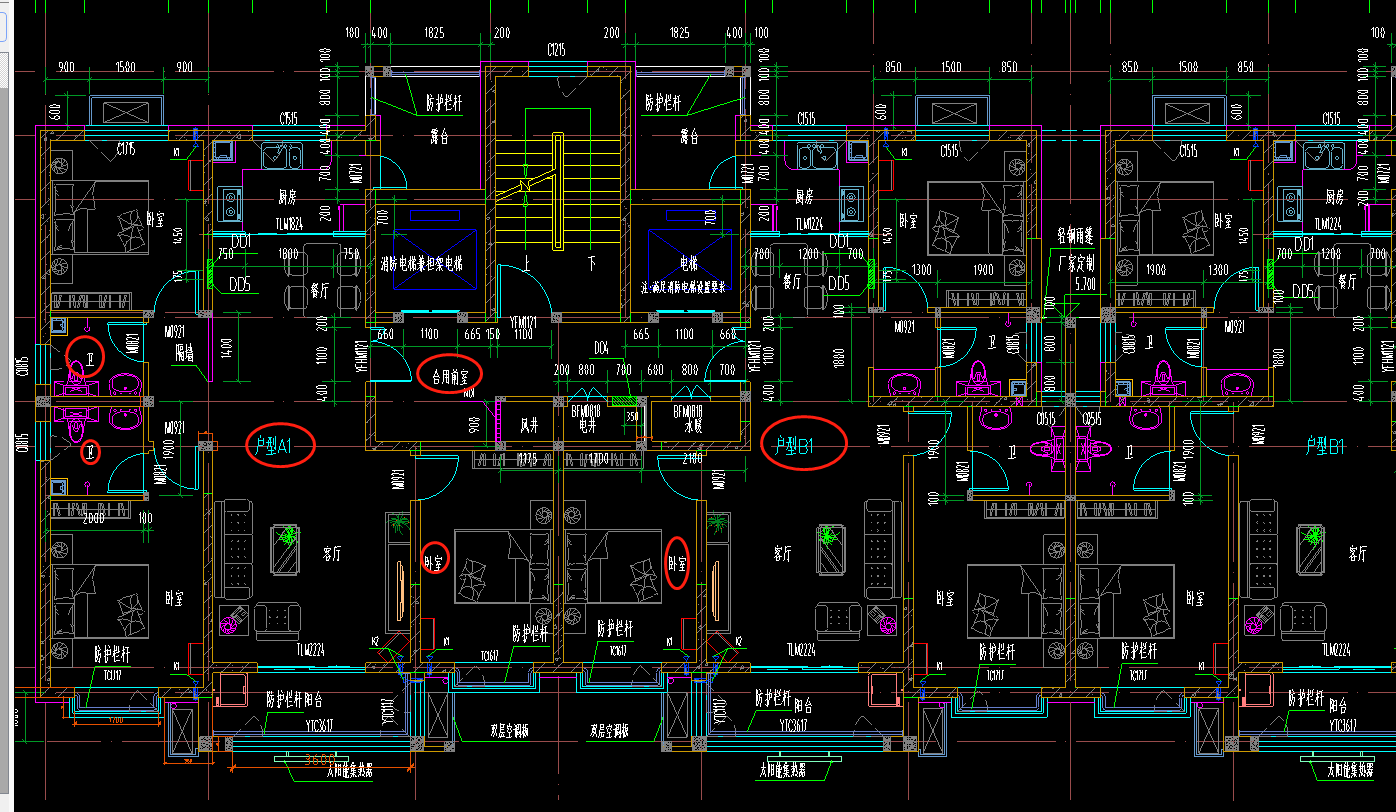Click the standalone 电梯 label right of stairs
1396x812 pixels.
point(689,265)
